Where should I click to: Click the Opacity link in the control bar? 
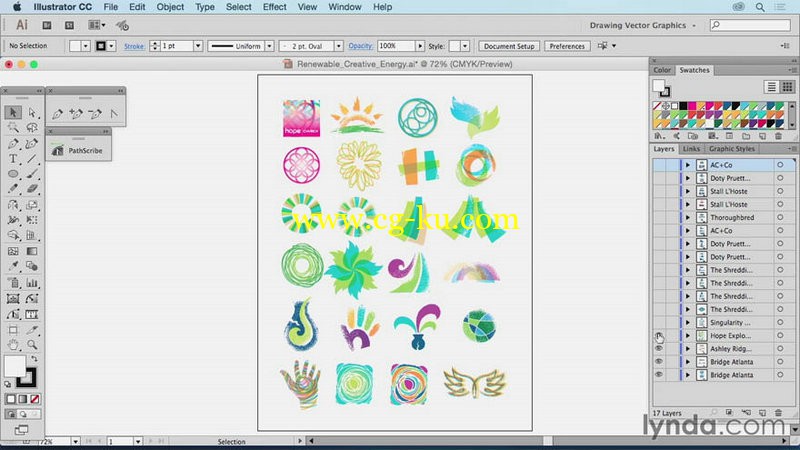point(360,46)
